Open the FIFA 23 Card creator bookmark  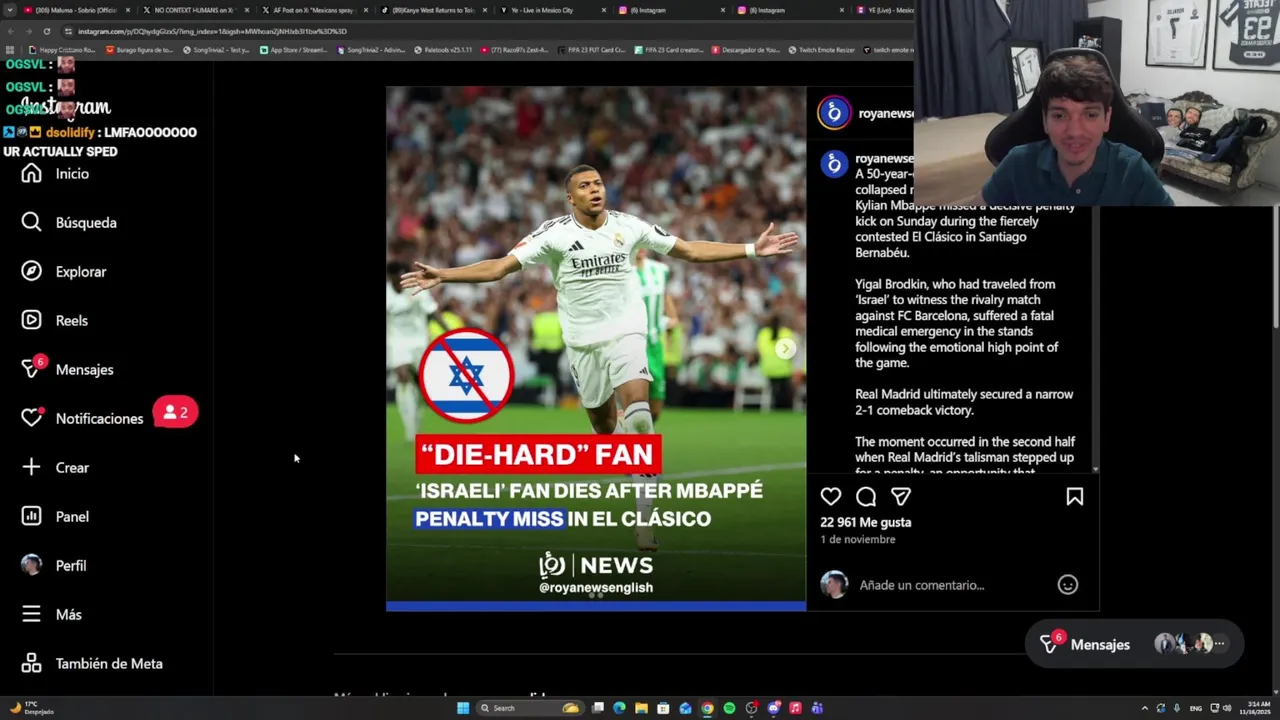coord(671,50)
